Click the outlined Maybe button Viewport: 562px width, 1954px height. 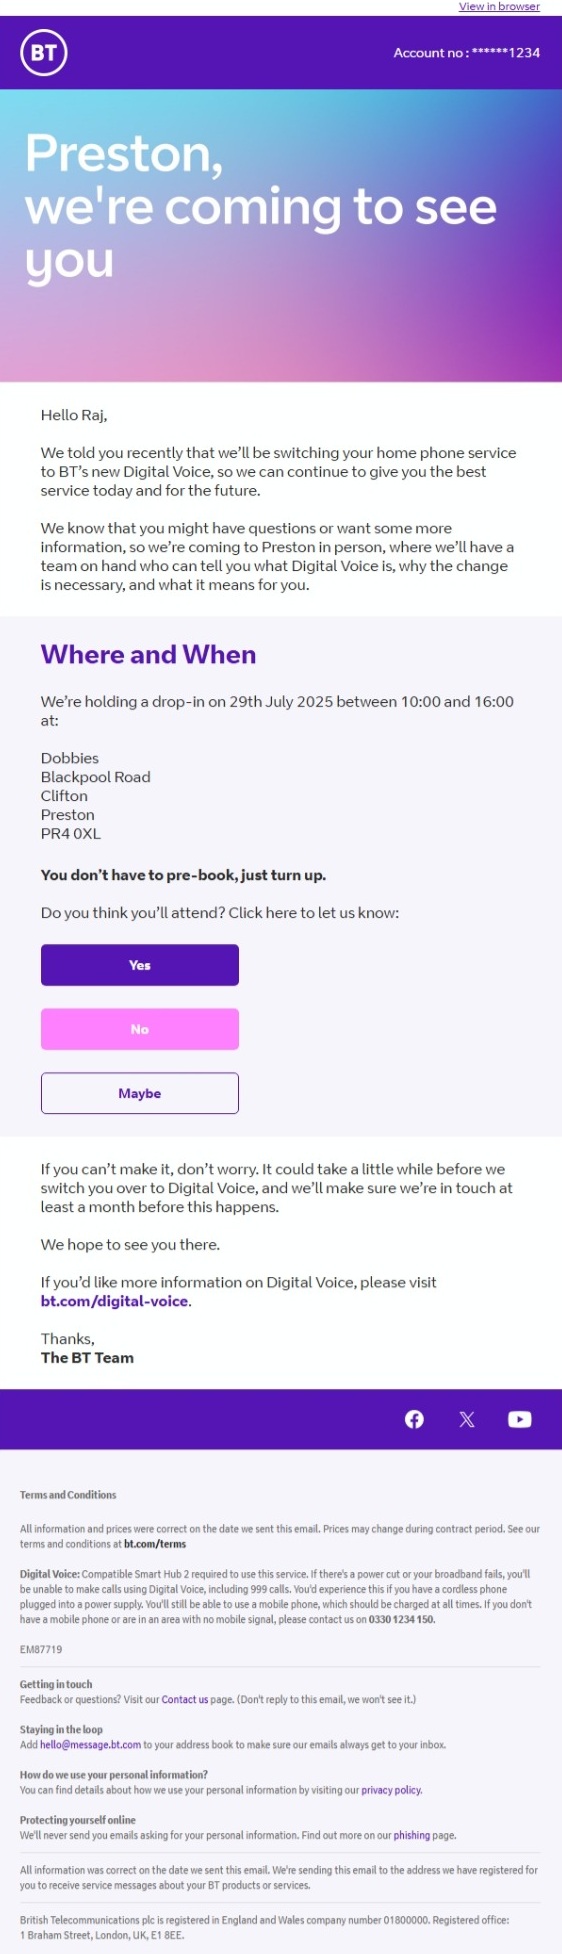pos(140,1093)
